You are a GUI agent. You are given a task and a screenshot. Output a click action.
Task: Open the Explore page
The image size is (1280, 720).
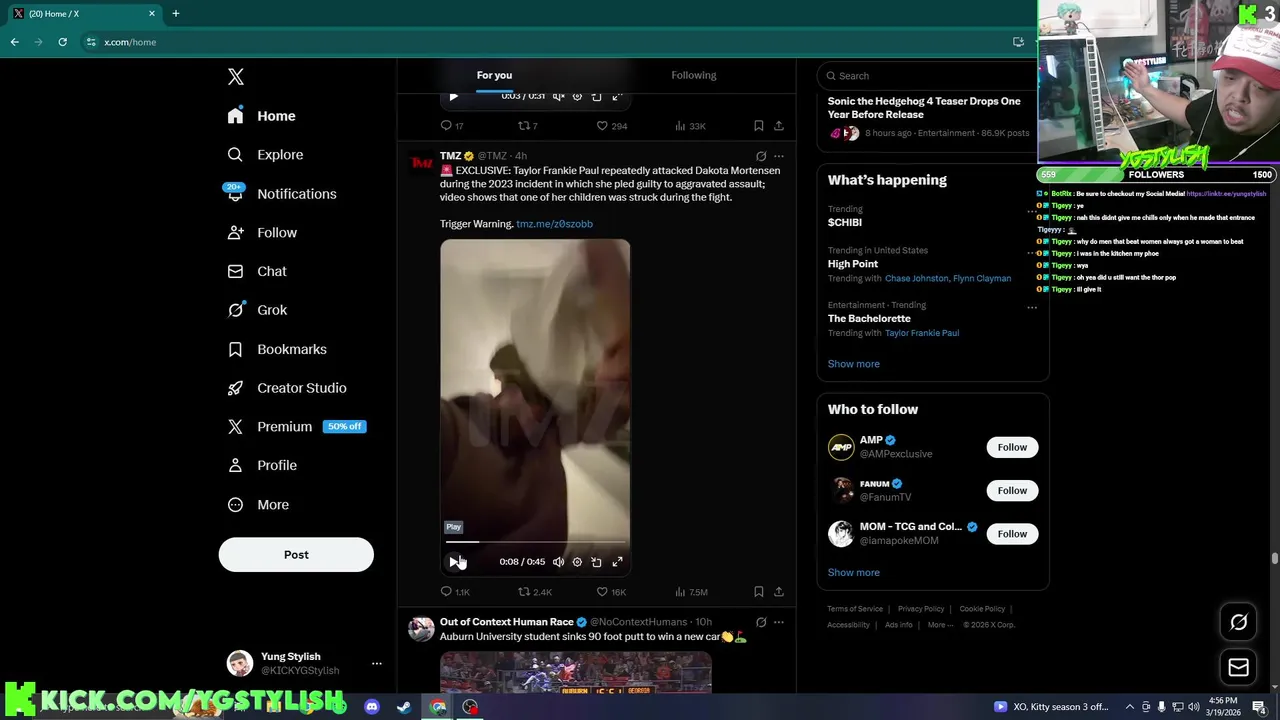[265, 155]
